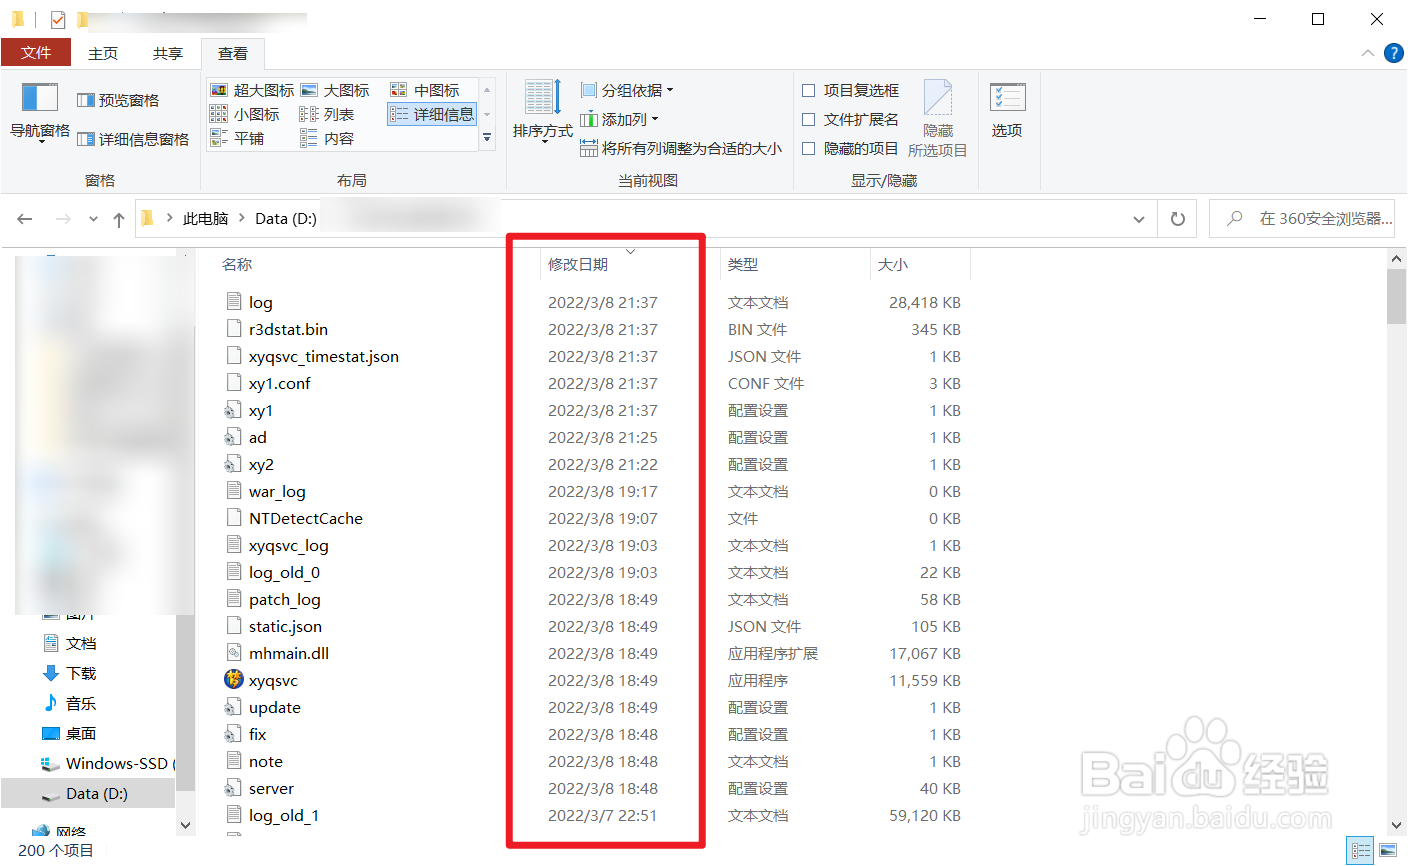Viewport: 1408px width, 866px height.
Task: Click the up-one-level arrow button
Action: [x=117, y=218]
